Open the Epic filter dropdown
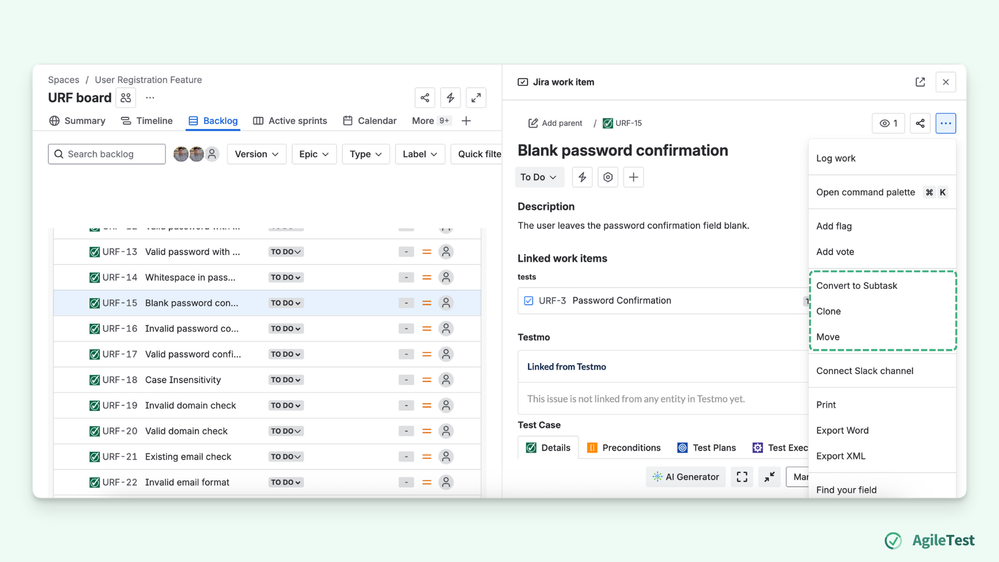Screen dimensions: 999x562 313,154
